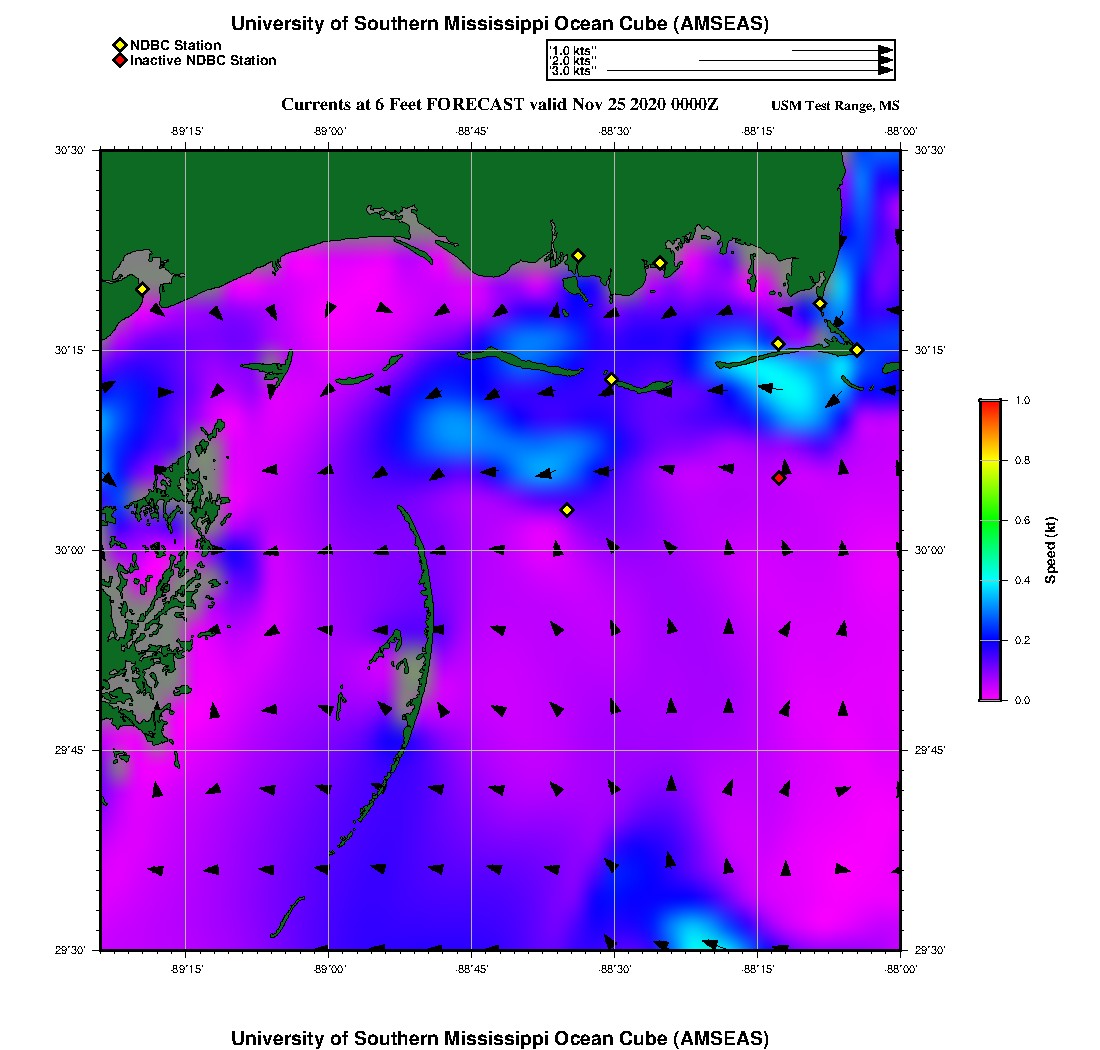The image size is (1100, 1050).
Task: Select the red inactive station marker on the map
Action: 778,478
